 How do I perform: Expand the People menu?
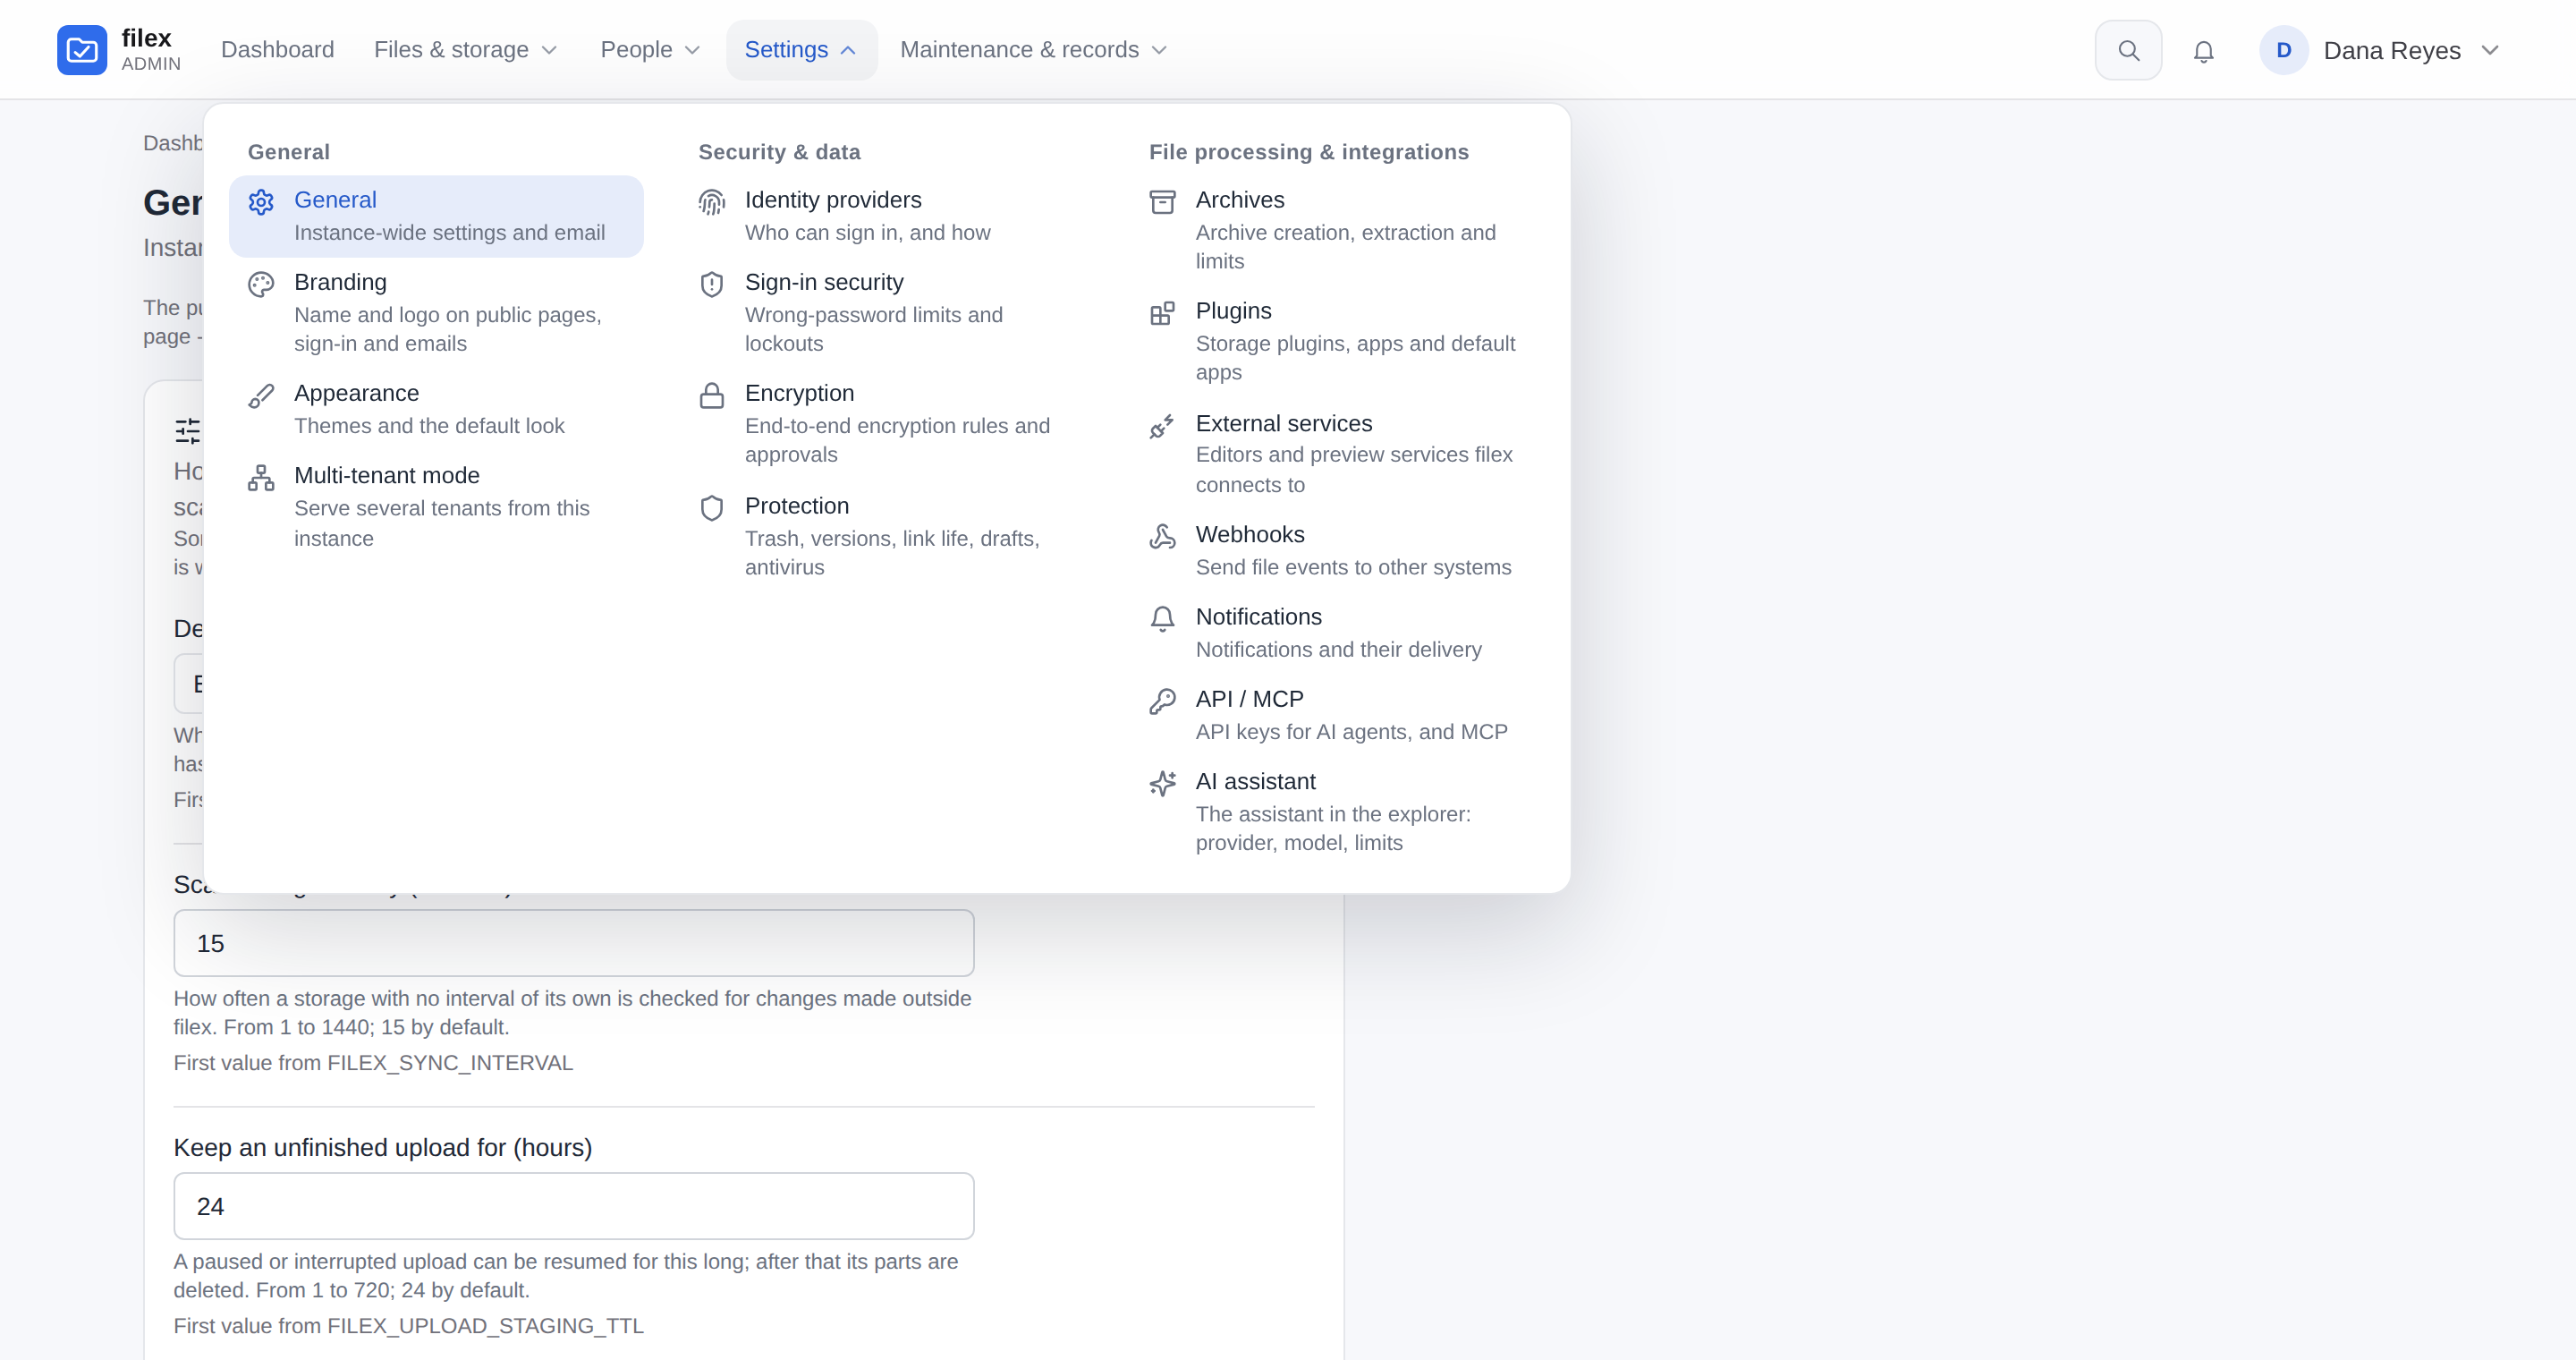(650, 50)
